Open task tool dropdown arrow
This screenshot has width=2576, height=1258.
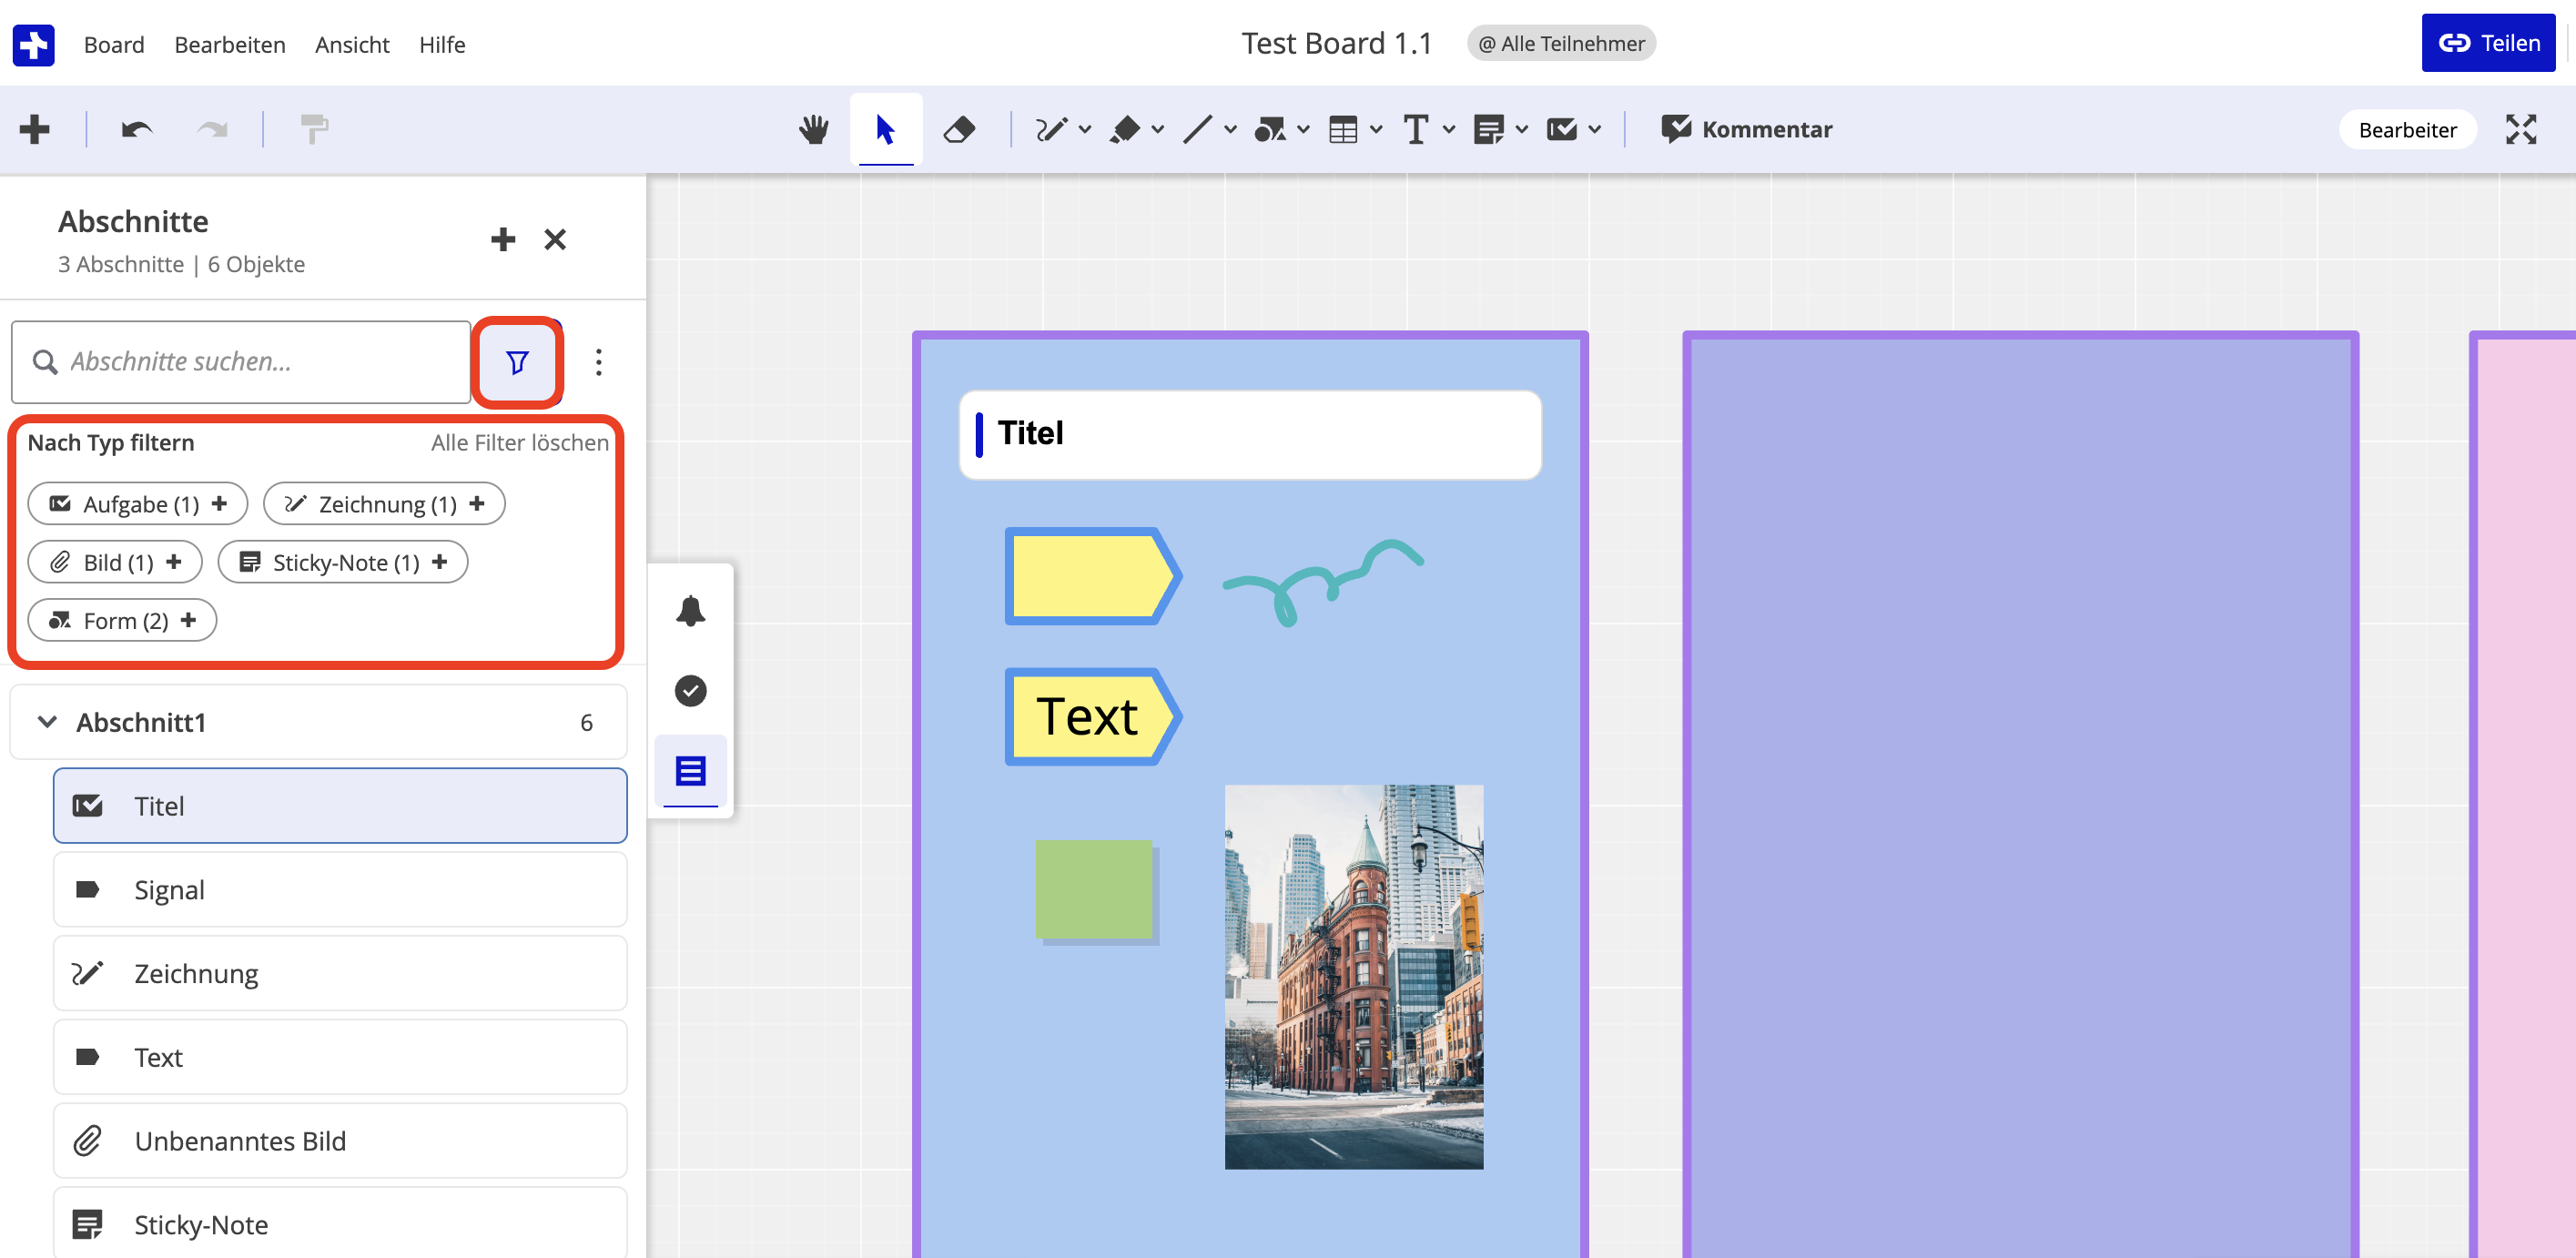[1595, 129]
